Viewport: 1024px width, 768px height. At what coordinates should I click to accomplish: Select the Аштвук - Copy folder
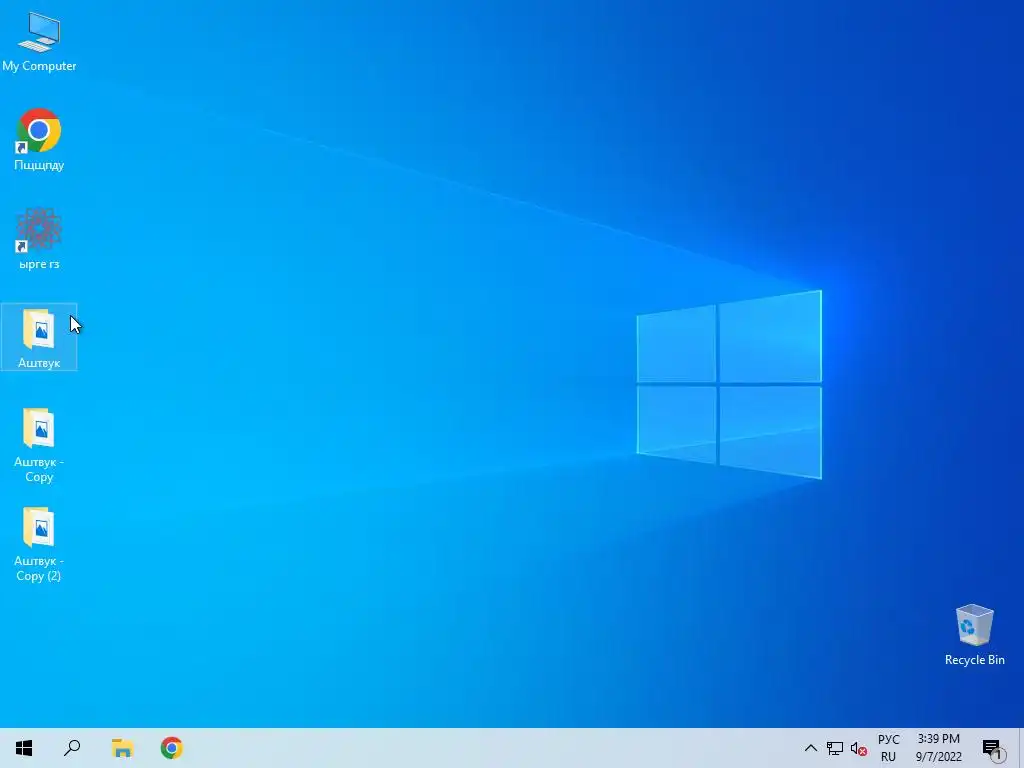pos(39,445)
